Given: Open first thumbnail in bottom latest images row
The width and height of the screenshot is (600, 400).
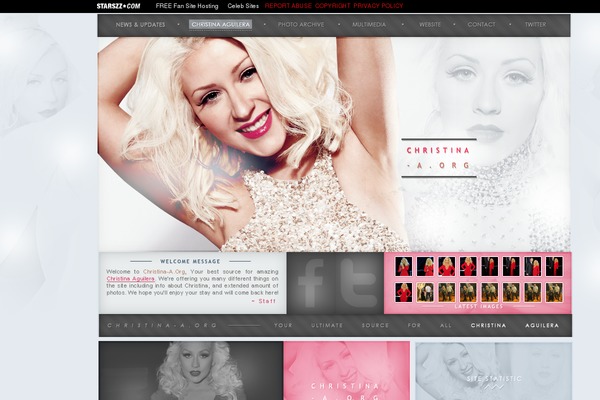Looking at the screenshot, I should point(404,292).
